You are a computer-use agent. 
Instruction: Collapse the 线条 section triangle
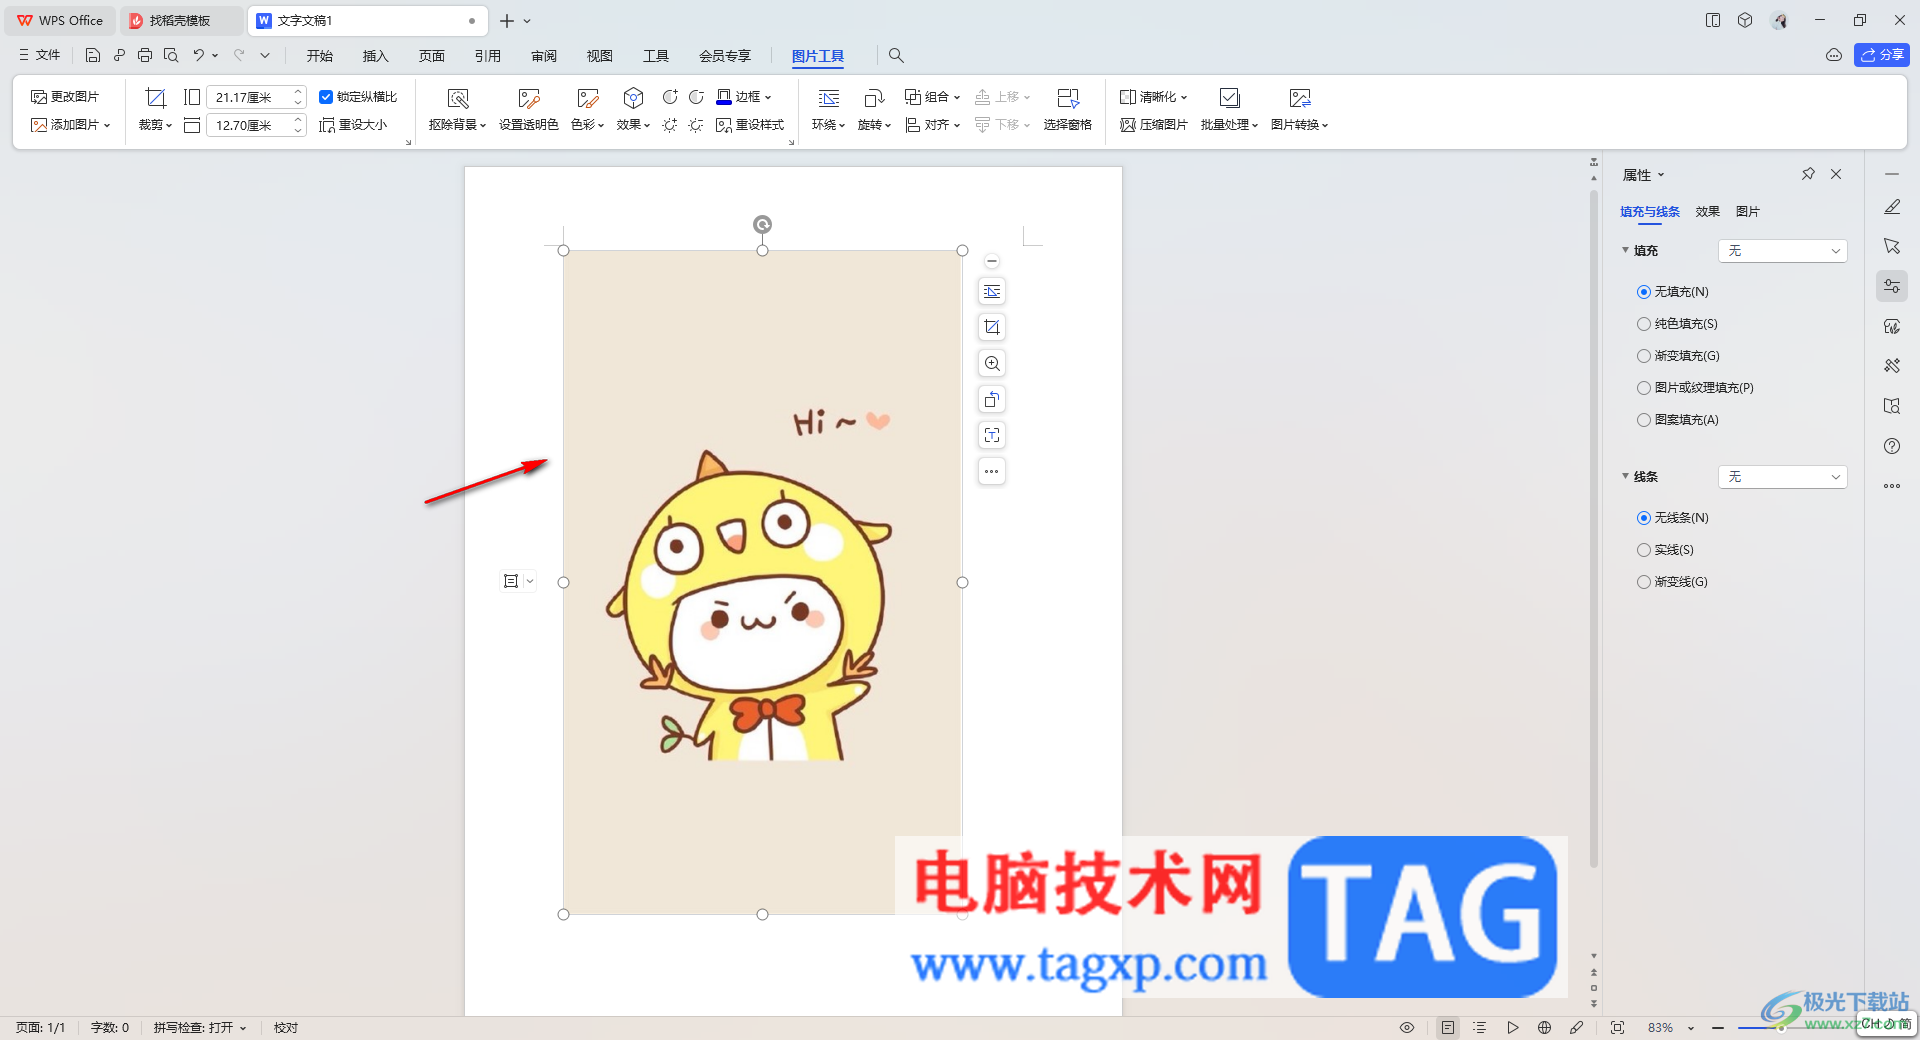point(1625,476)
